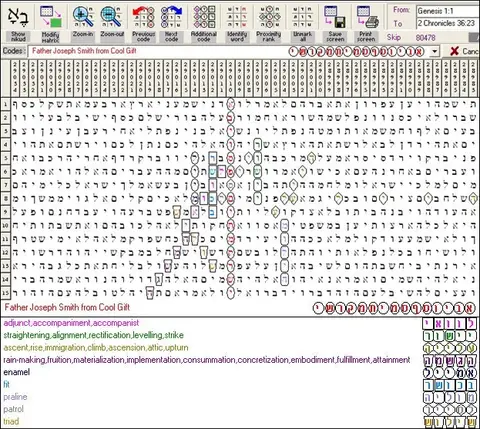The height and width of the screenshot is (429, 480).
Task: Go to the Next code icon
Action: tap(171, 17)
